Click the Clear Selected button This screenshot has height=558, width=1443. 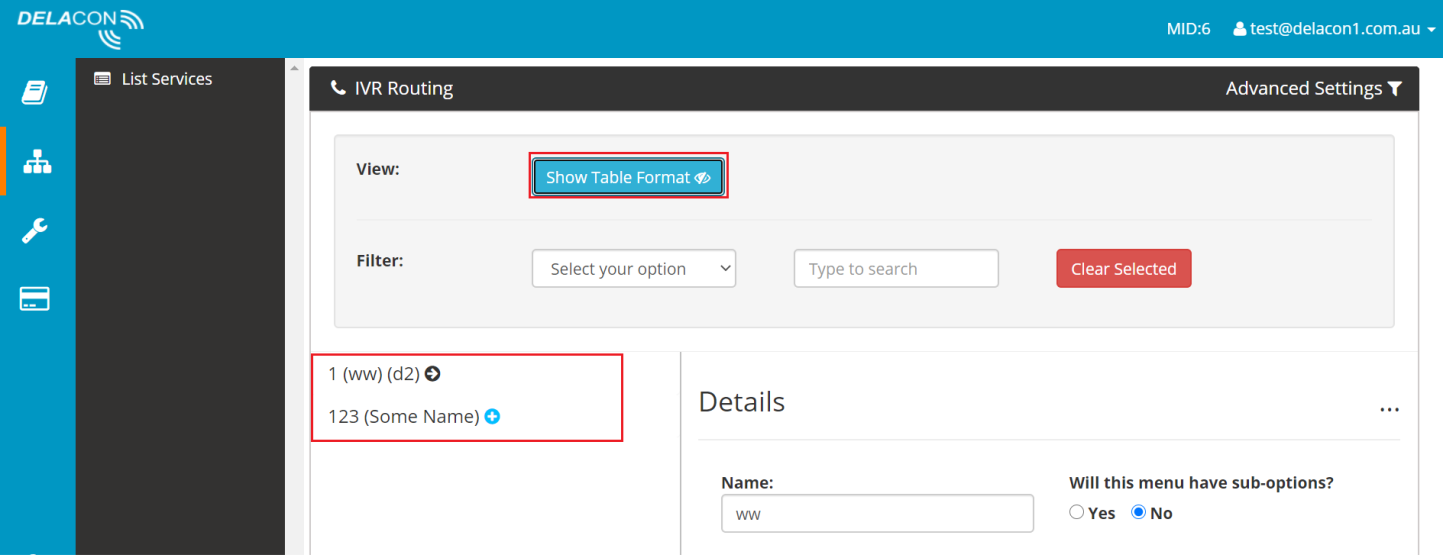pyautogui.click(x=1124, y=269)
